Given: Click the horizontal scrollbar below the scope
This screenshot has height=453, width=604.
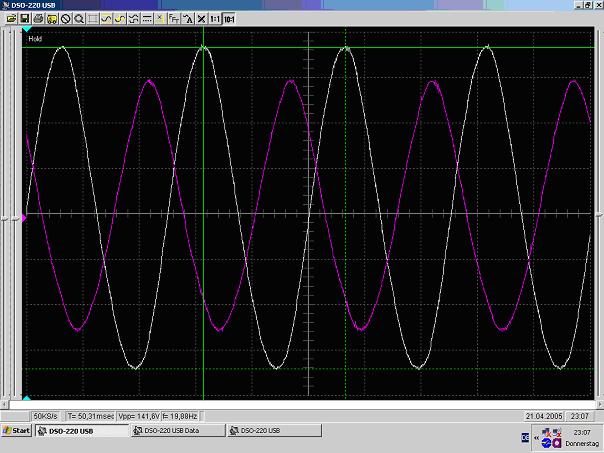Looking at the screenshot, I should point(302,404).
